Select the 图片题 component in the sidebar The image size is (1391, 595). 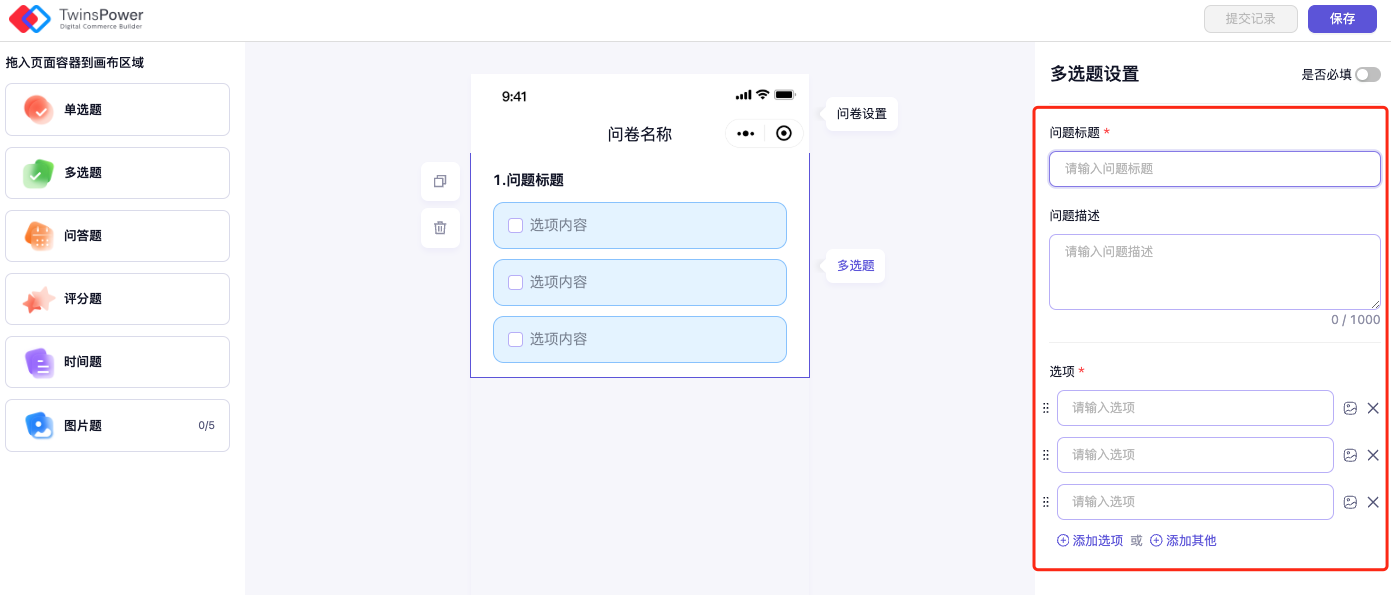coord(117,426)
